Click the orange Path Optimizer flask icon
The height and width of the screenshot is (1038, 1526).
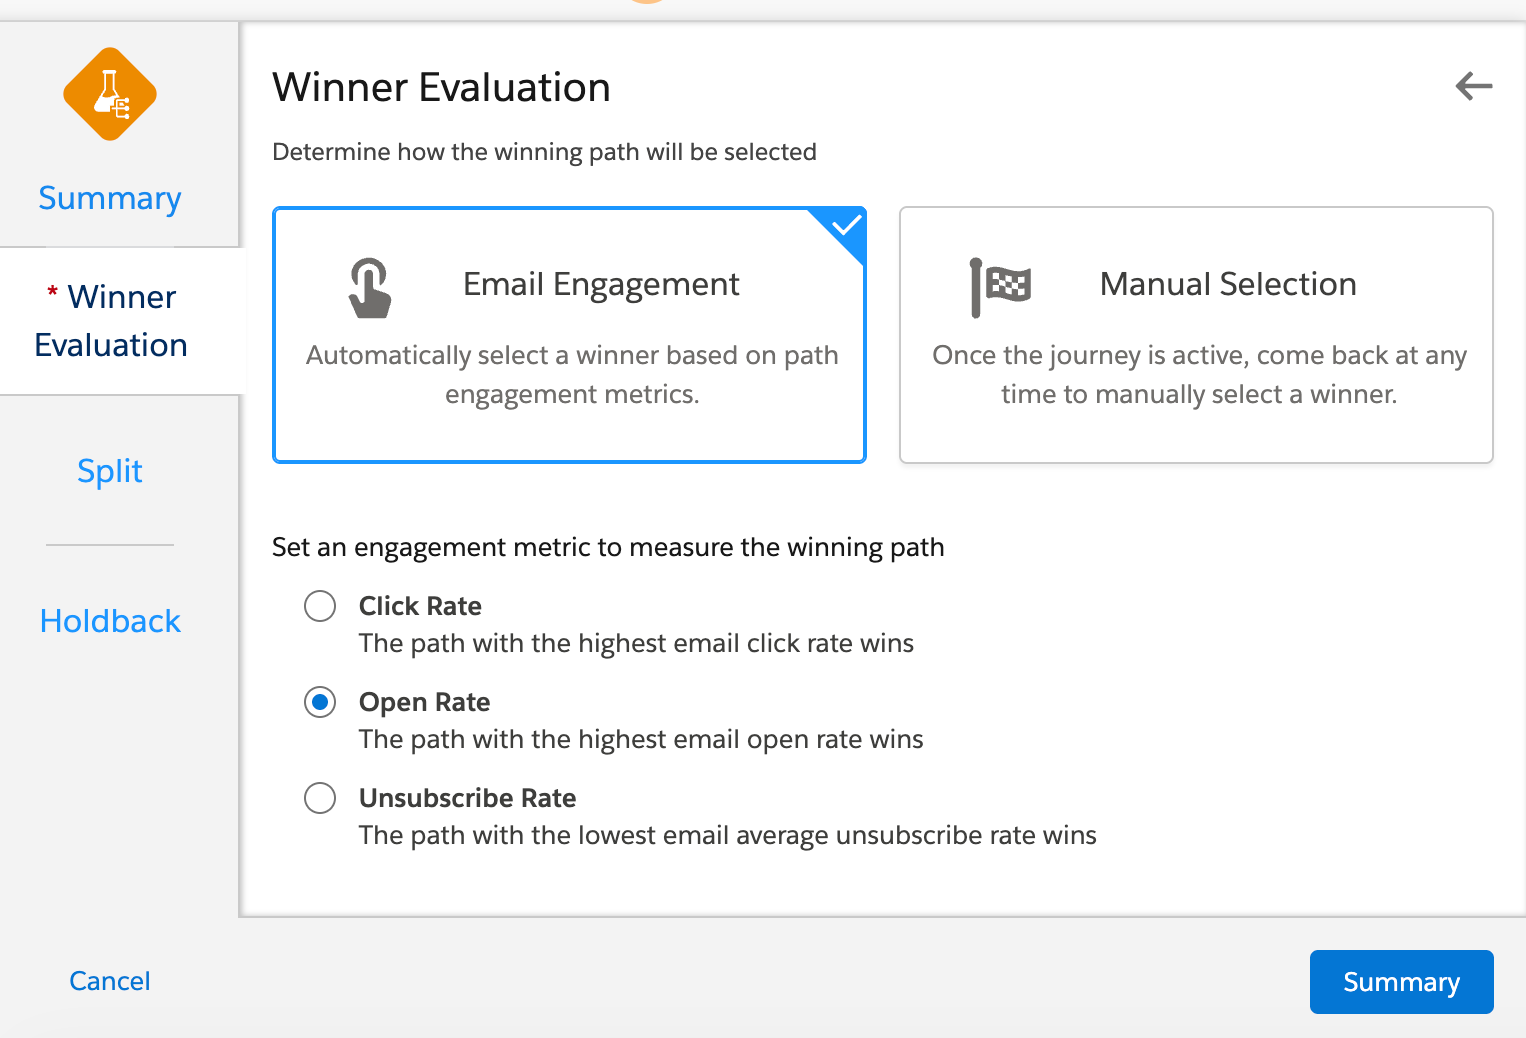point(110,94)
